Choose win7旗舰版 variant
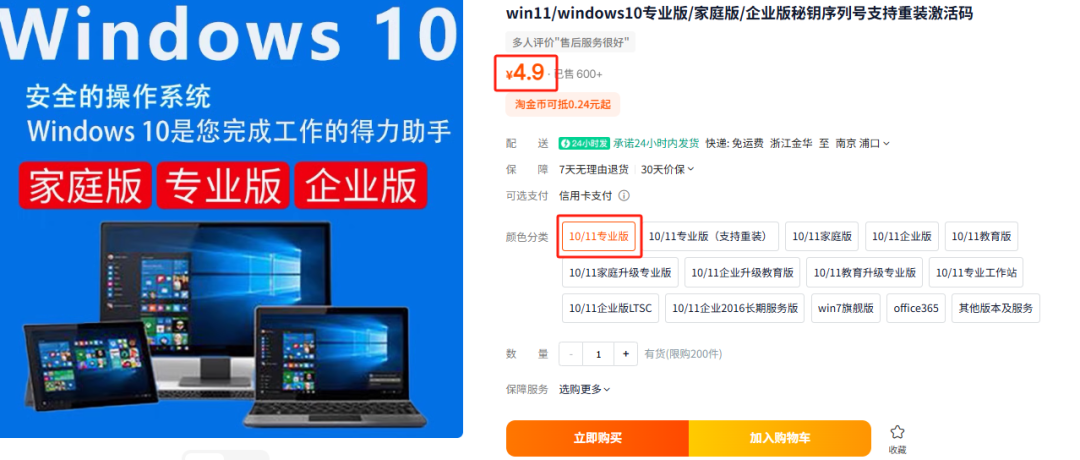This screenshot has width=1080, height=460. pyautogui.click(x=846, y=308)
